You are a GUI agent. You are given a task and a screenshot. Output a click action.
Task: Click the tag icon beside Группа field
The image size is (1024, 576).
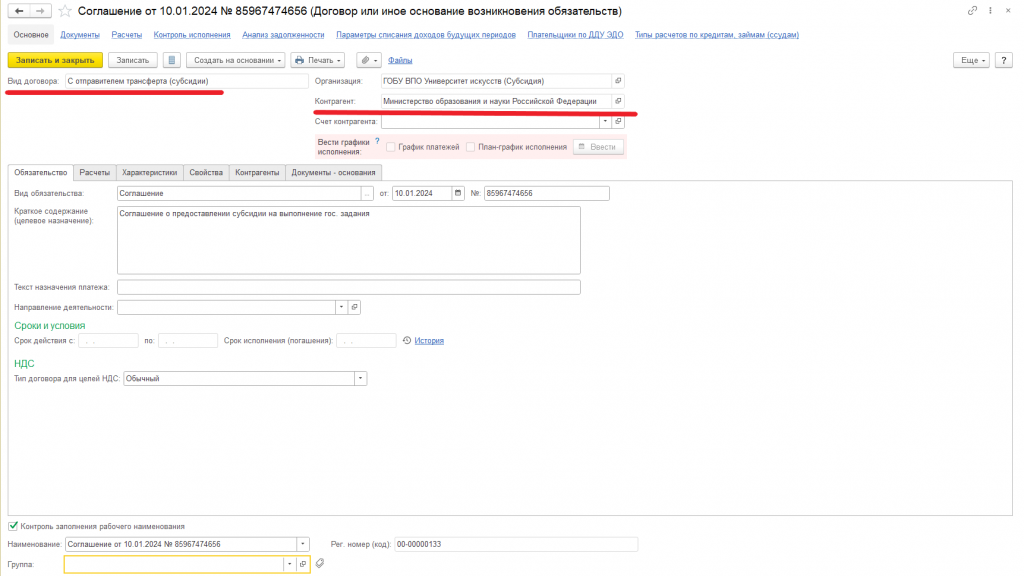[320, 564]
